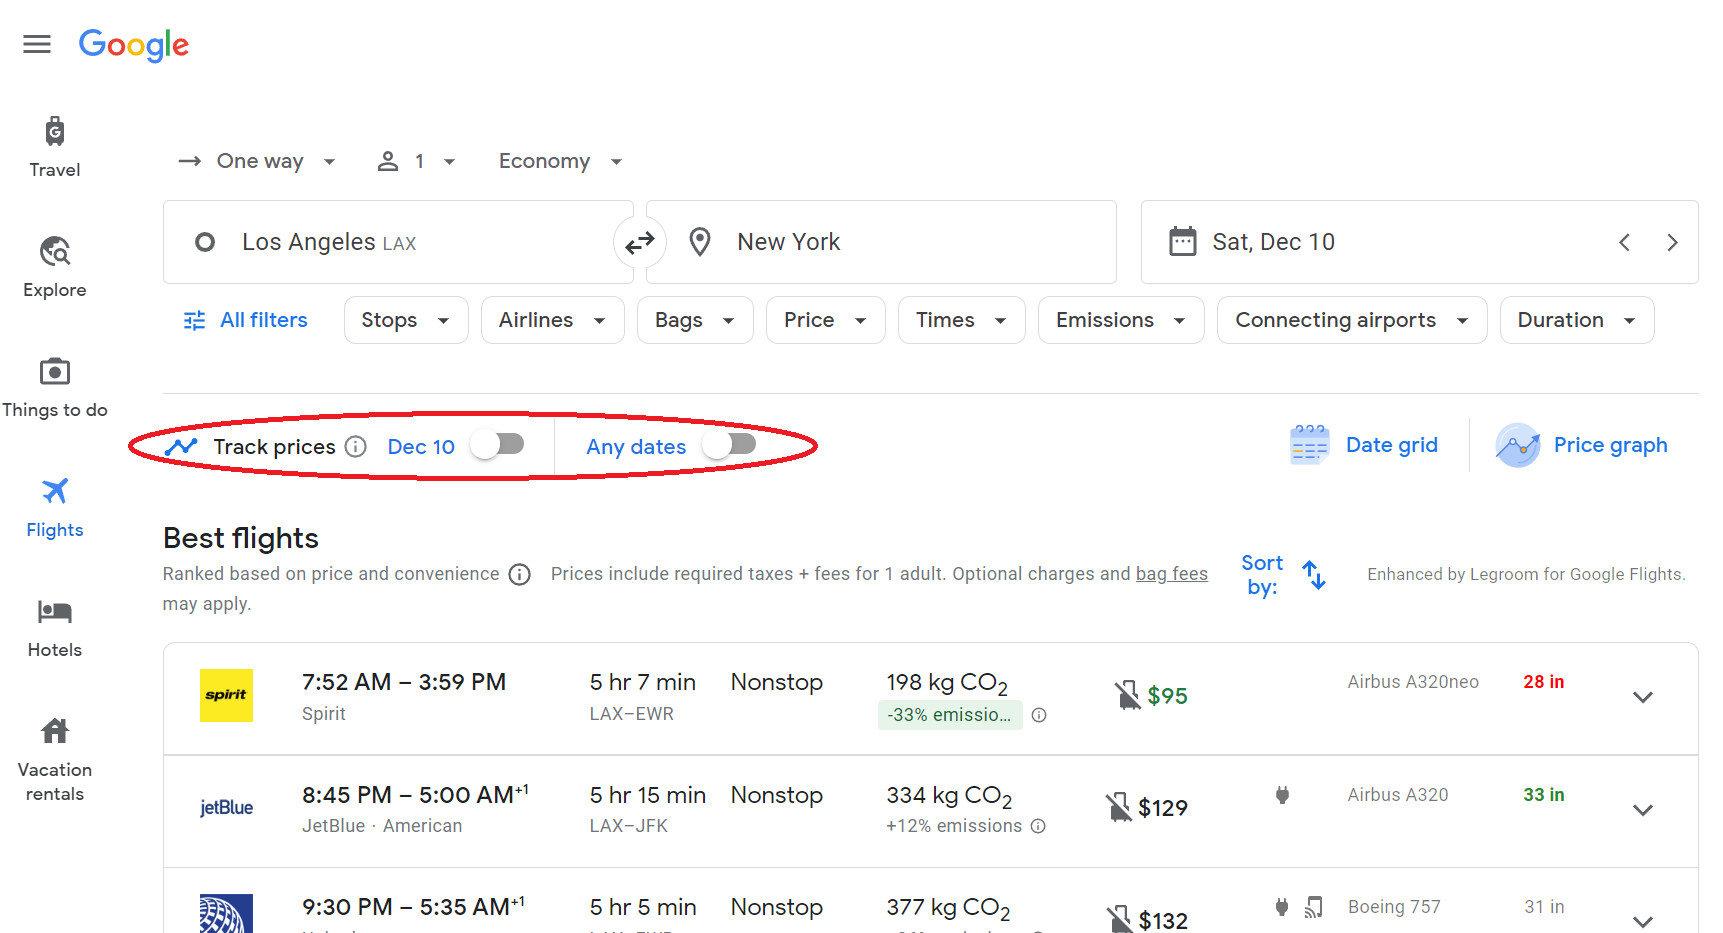This screenshot has width=1723, height=933.
Task: Click the power outlet icon on JetBlue row
Action: tap(1282, 795)
